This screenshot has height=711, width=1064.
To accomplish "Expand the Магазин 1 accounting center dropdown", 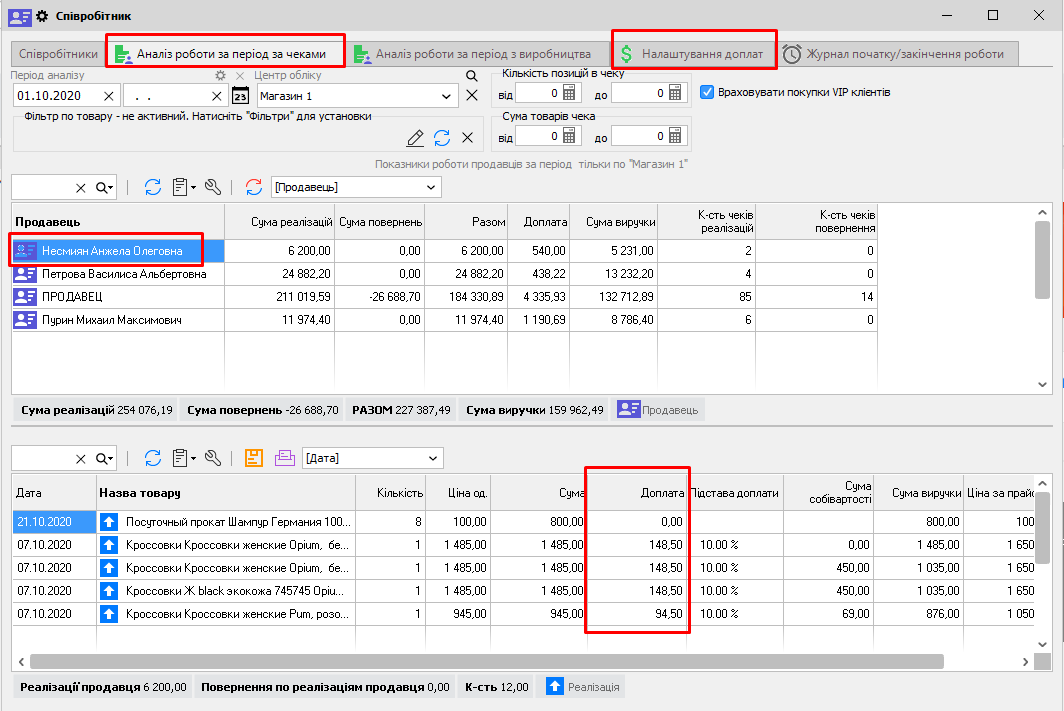I will pyautogui.click(x=446, y=96).
